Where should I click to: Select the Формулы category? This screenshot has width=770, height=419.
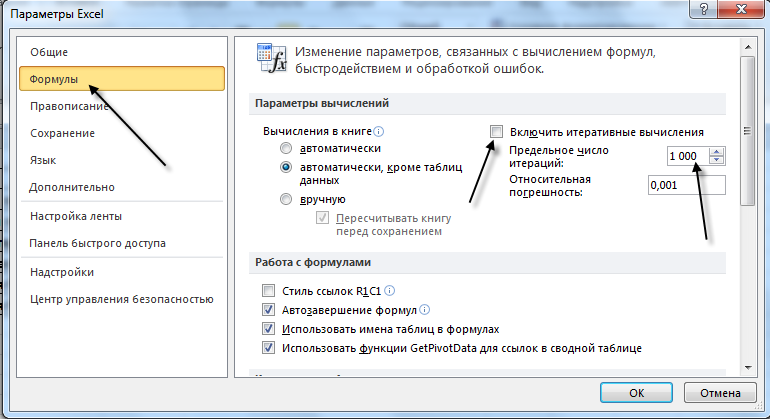(x=122, y=79)
